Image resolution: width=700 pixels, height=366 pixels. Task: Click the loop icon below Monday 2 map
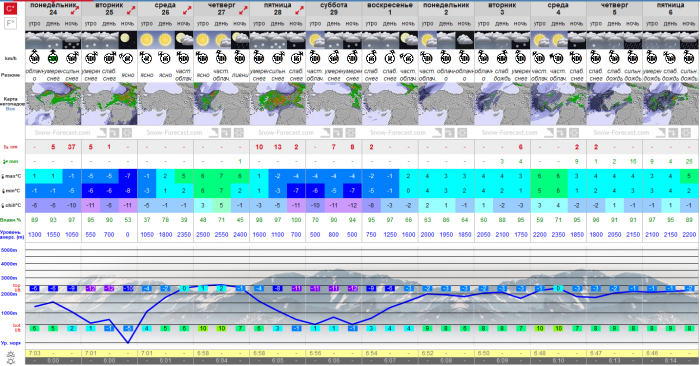pyautogui.click(x=450, y=133)
